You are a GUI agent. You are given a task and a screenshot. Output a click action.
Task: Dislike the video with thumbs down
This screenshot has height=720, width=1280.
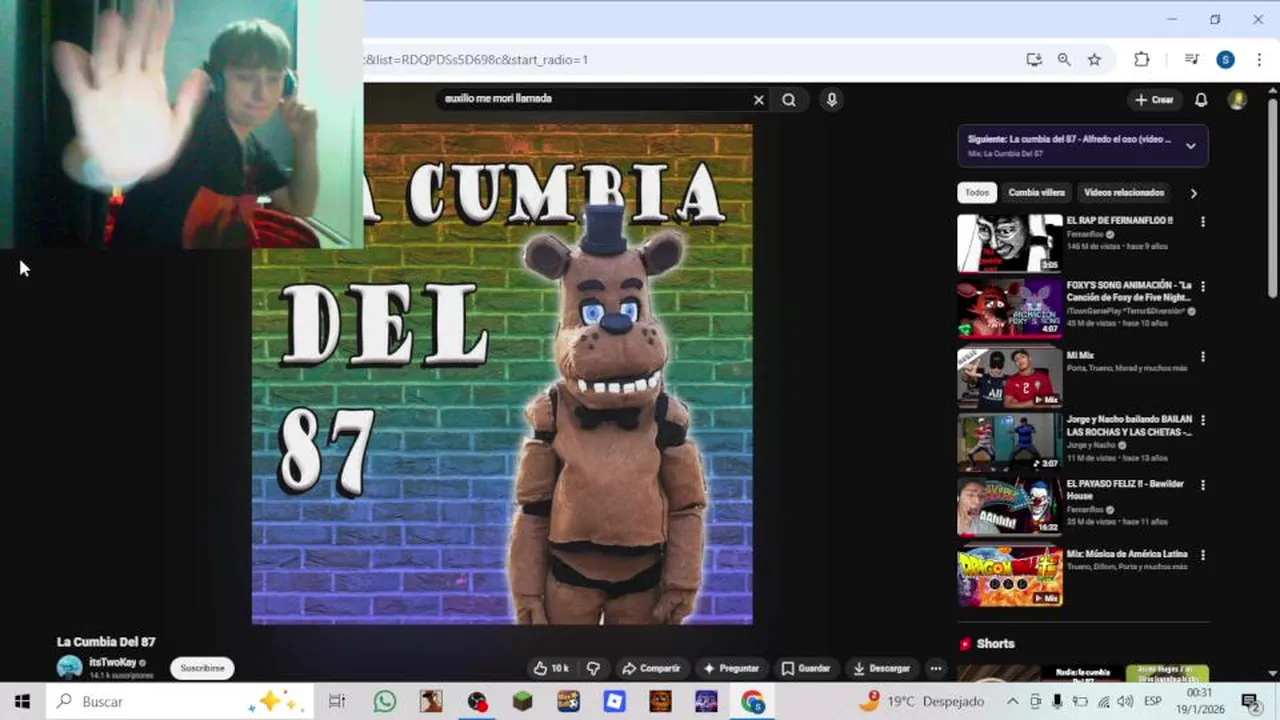point(592,668)
